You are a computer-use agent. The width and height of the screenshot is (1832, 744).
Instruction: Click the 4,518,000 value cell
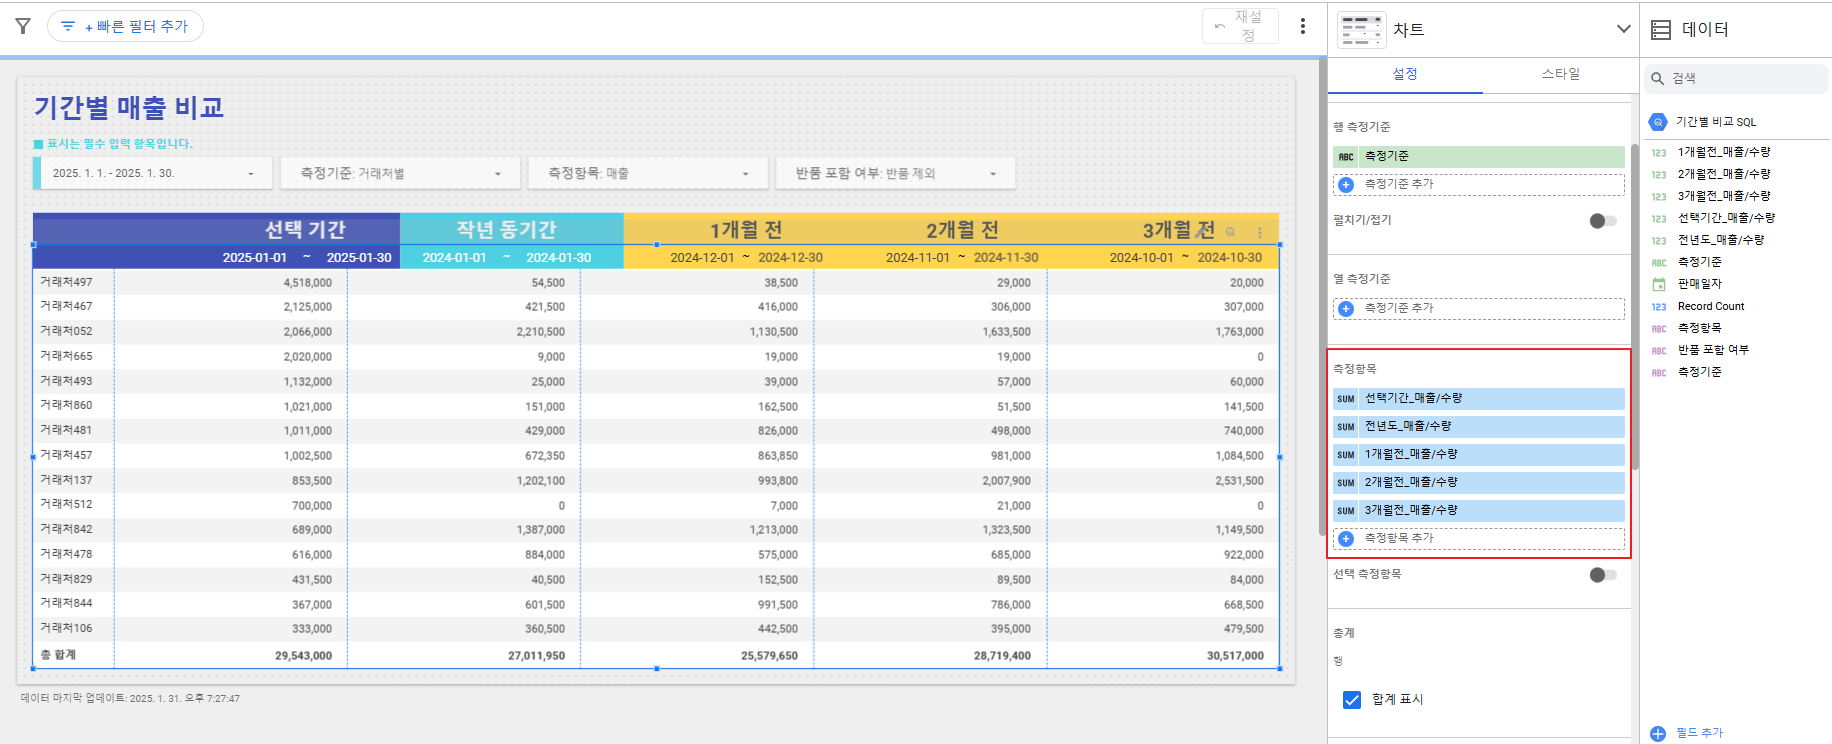click(x=307, y=283)
